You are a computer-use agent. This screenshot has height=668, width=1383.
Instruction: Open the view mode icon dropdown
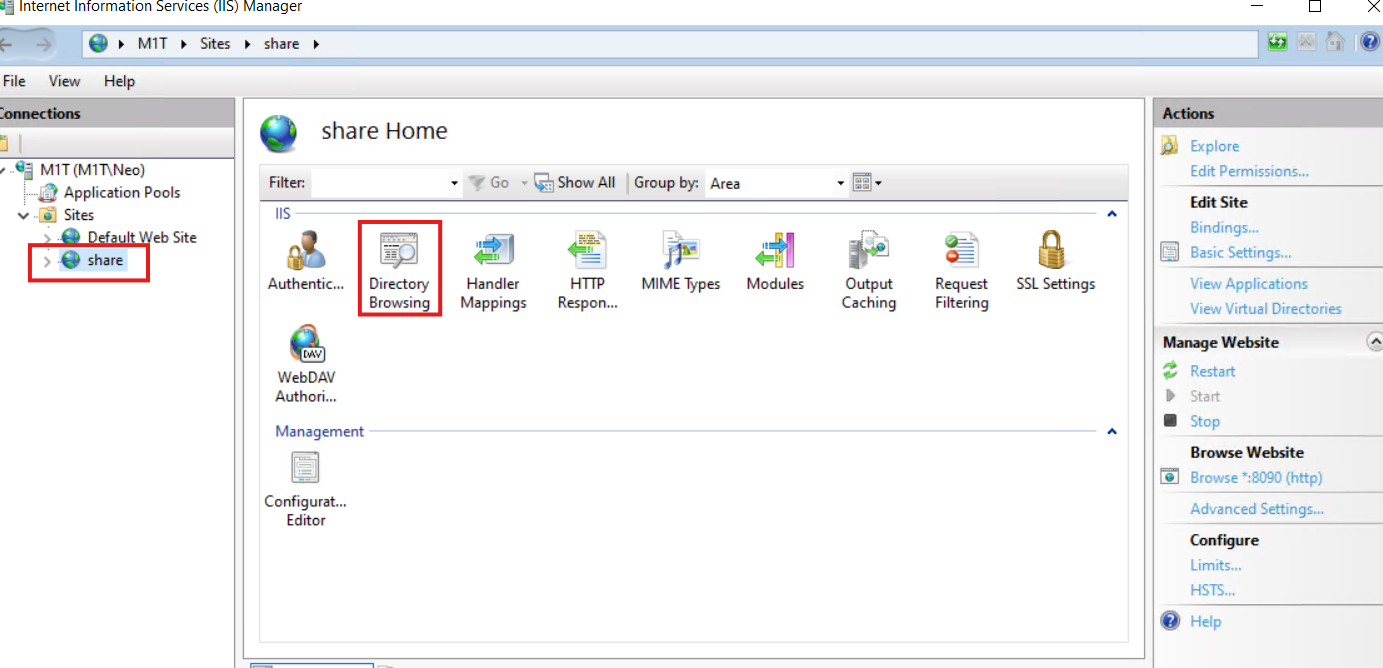tap(867, 183)
